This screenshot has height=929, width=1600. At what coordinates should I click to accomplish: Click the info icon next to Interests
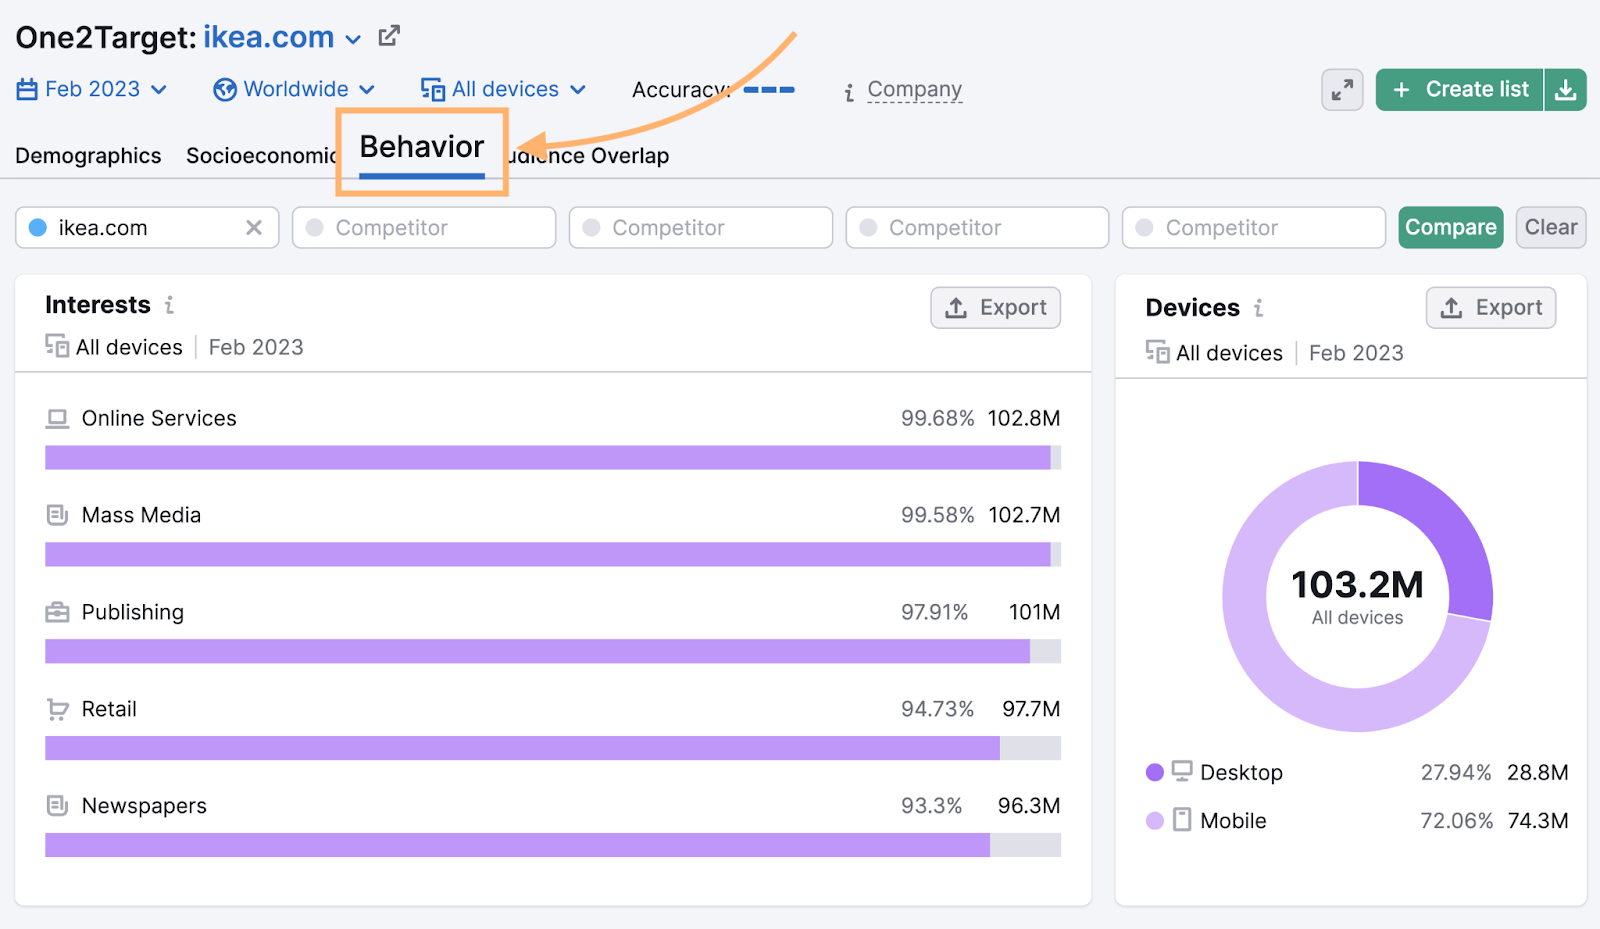click(x=169, y=305)
